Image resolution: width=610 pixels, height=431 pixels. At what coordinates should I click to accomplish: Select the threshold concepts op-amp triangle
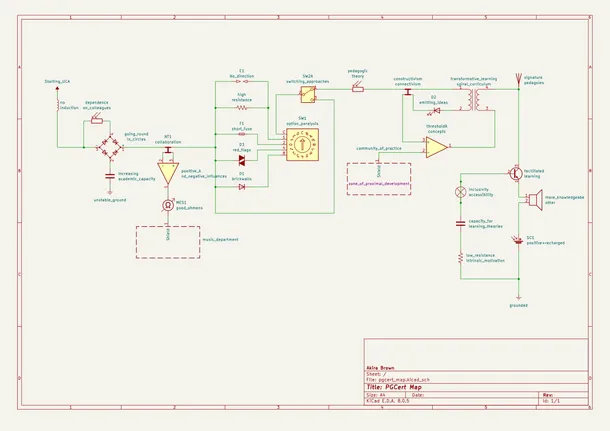(436, 148)
